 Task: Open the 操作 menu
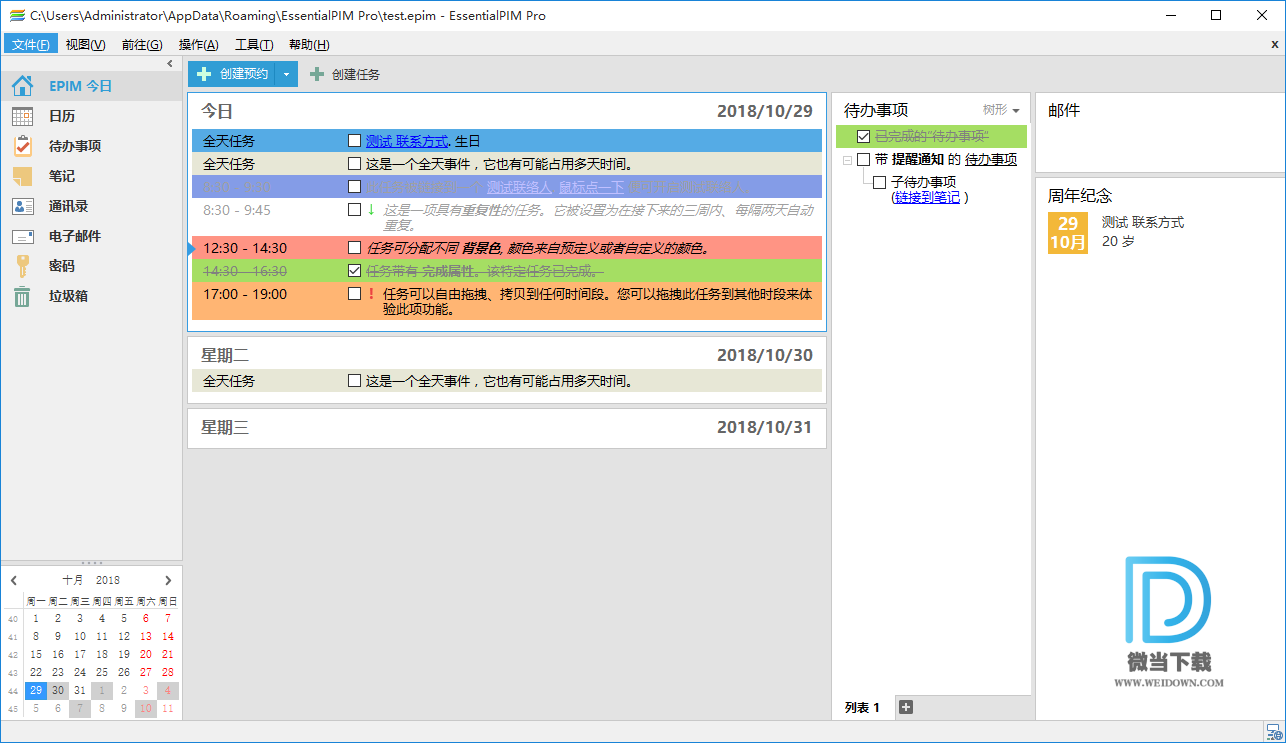(x=198, y=45)
